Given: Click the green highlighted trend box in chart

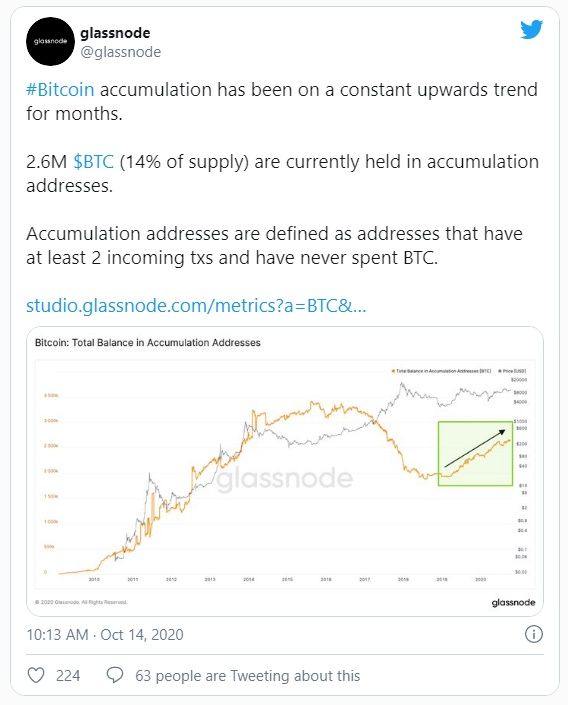Looking at the screenshot, I should click(x=475, y=453).
